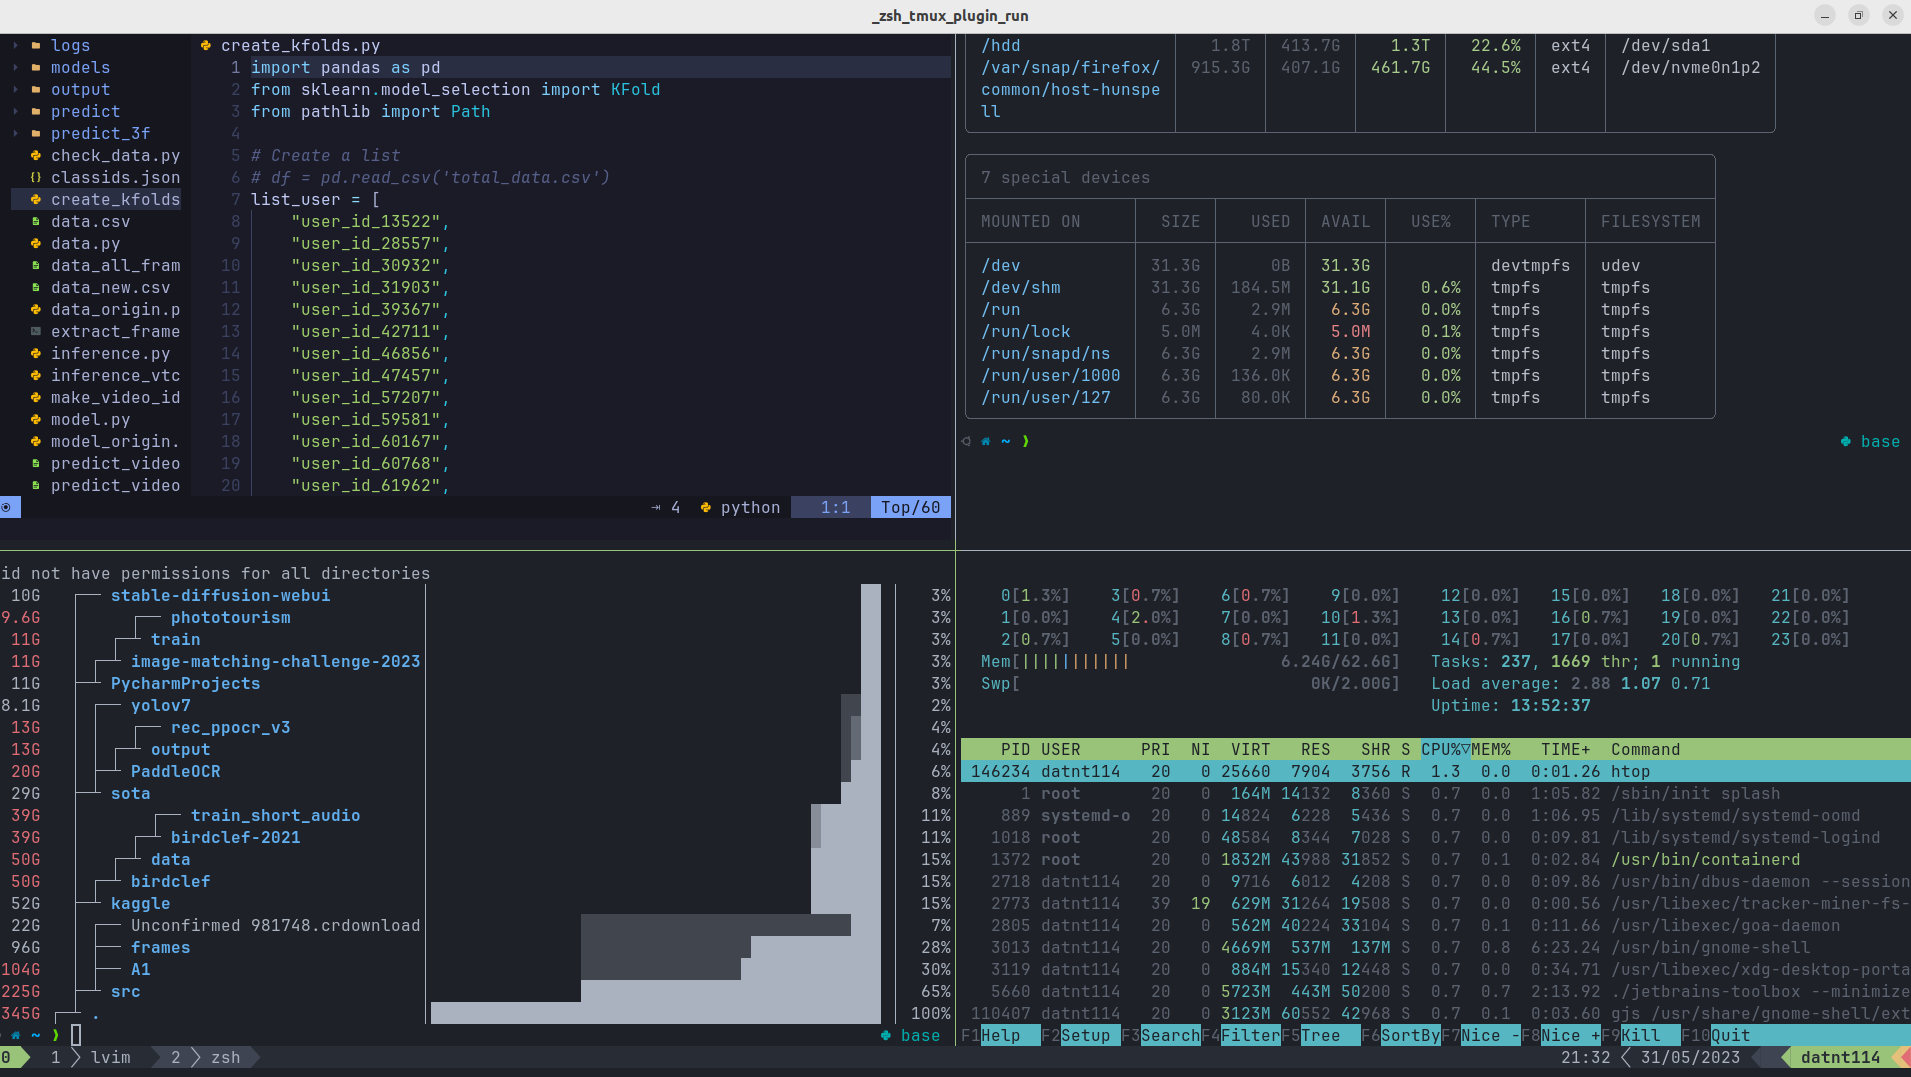Select the lvim window in tmux status bar
The height and width of the screenshot is (1077, 1911).
pos(110,1057)
